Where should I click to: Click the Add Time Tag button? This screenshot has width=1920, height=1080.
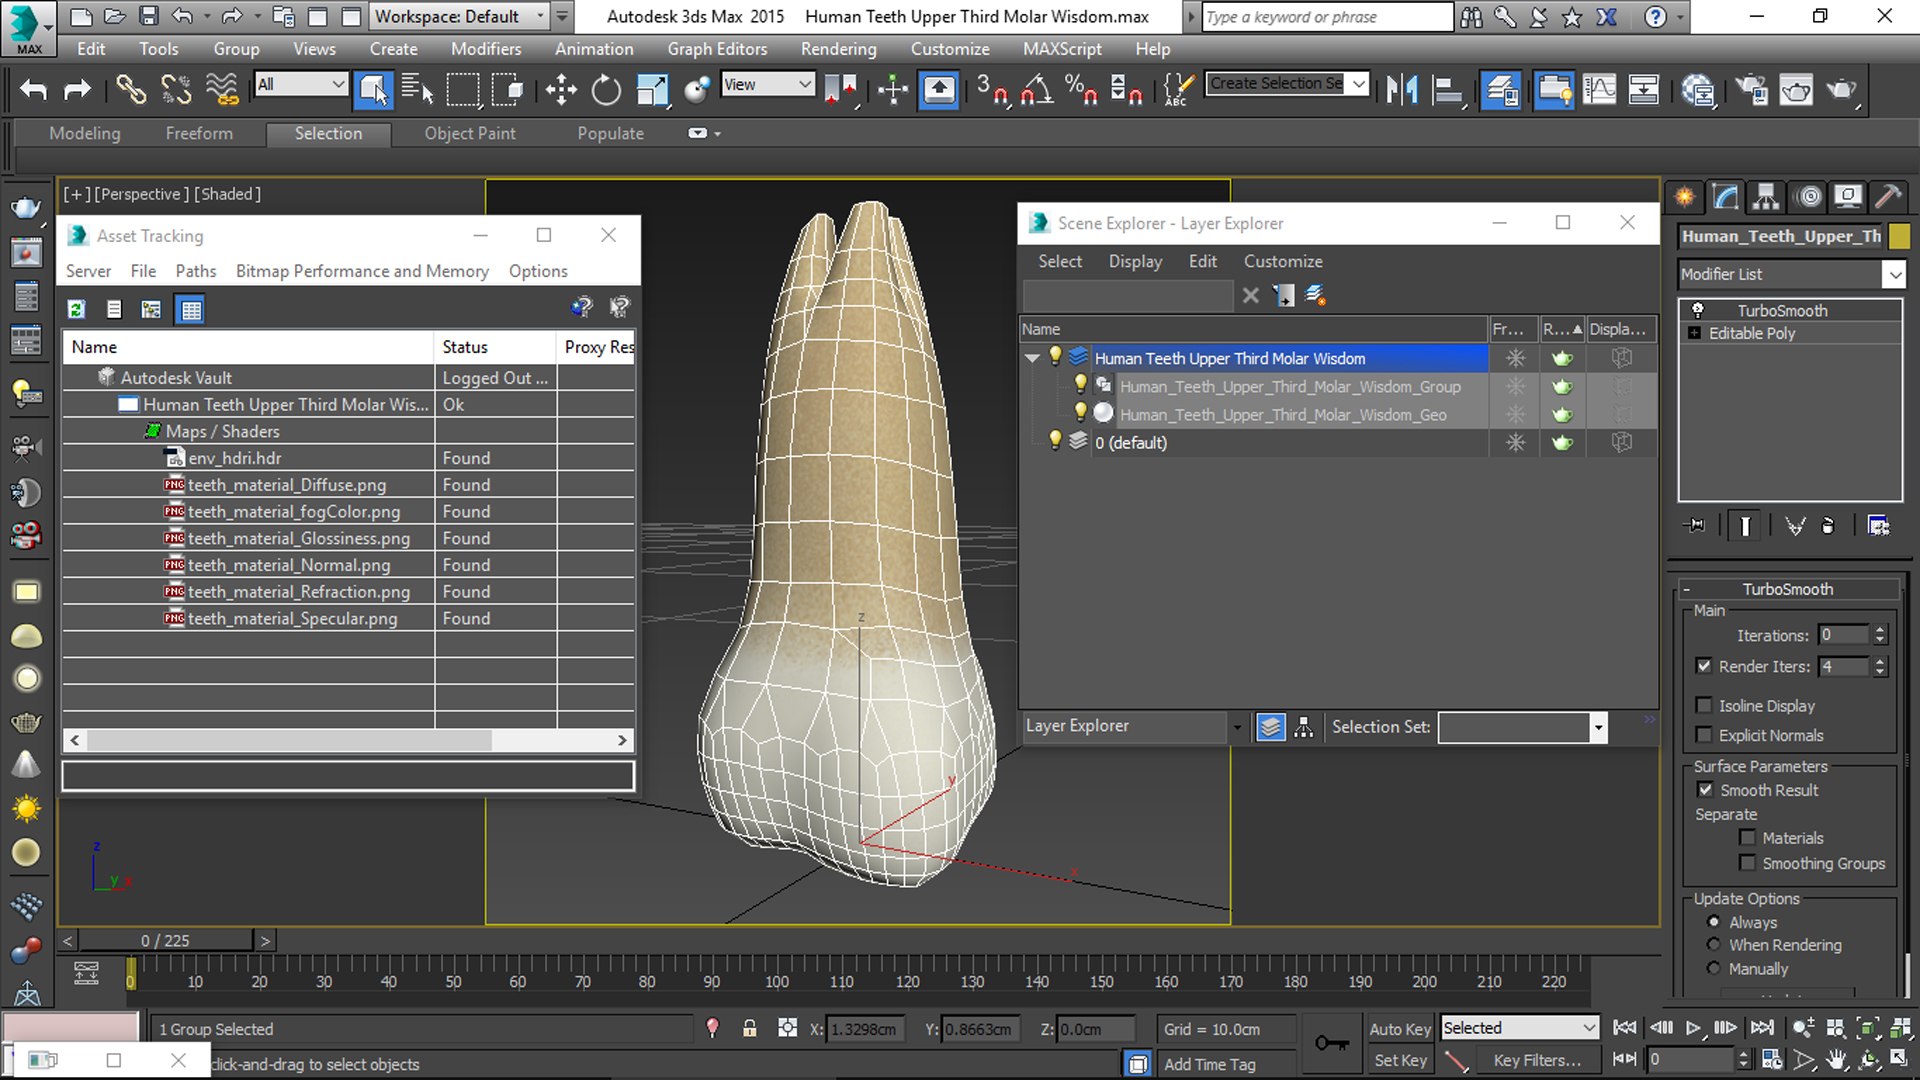tap(1209, 1064)
